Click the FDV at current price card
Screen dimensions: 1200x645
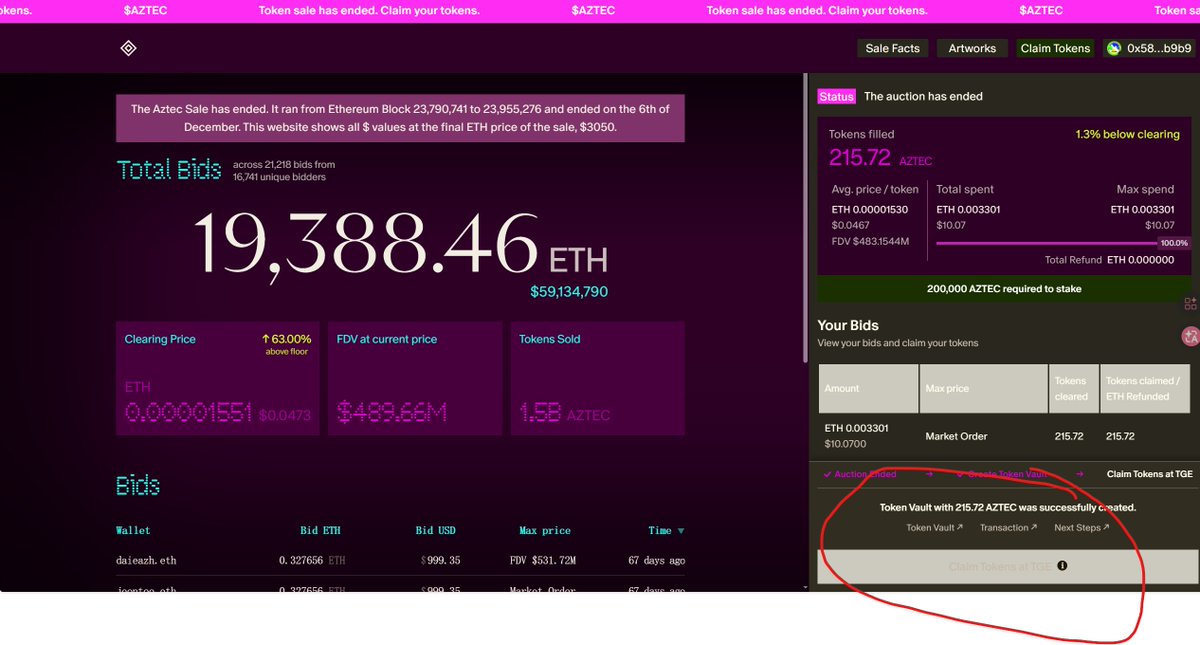tap(415, 378)
